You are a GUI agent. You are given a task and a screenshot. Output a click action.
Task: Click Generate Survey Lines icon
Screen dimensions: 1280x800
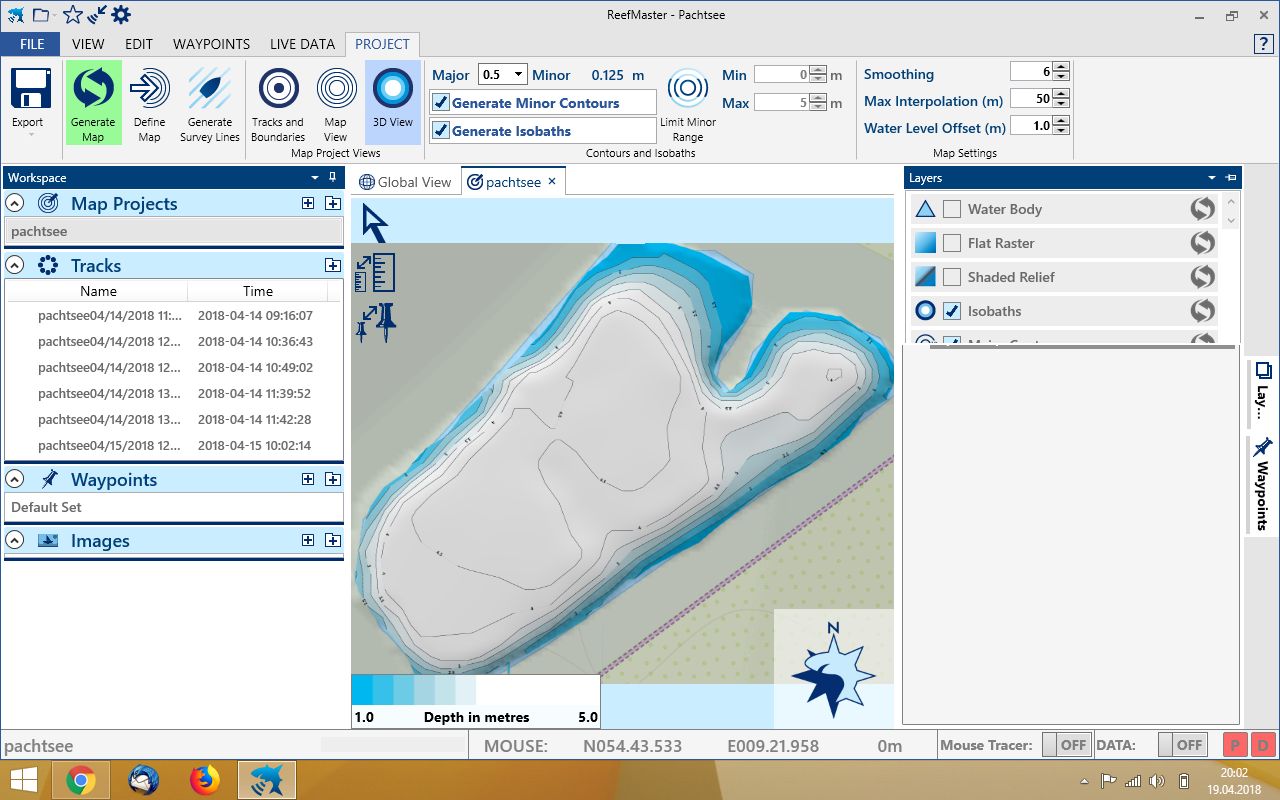click(x=210, y=90)
